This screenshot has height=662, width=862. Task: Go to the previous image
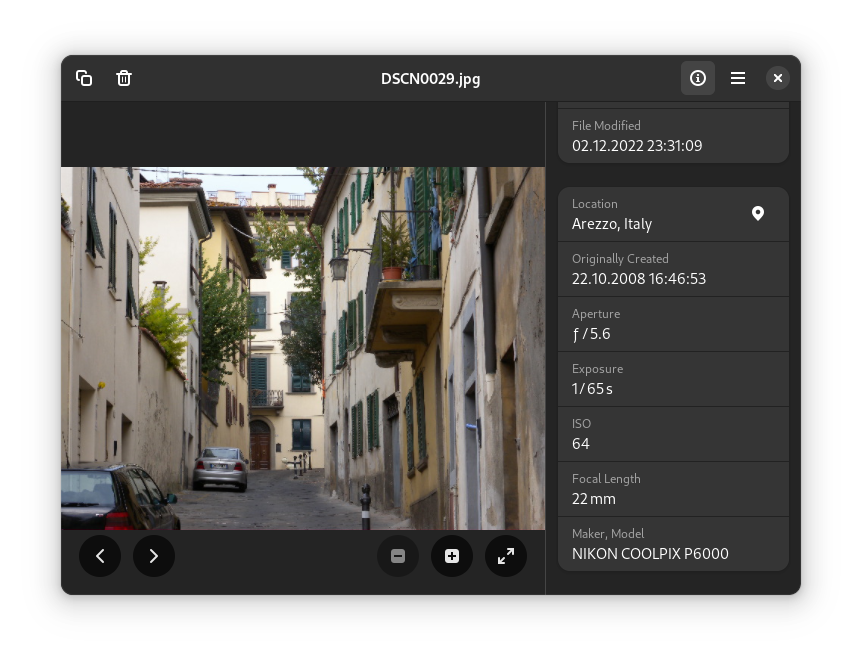[x=100, y=556]
